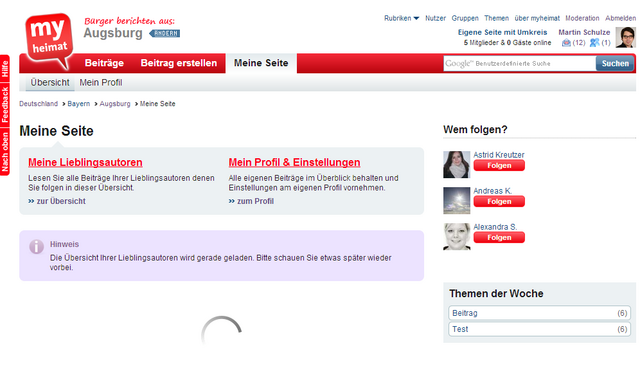Switch to the Beiträge tab

[104, 63]
